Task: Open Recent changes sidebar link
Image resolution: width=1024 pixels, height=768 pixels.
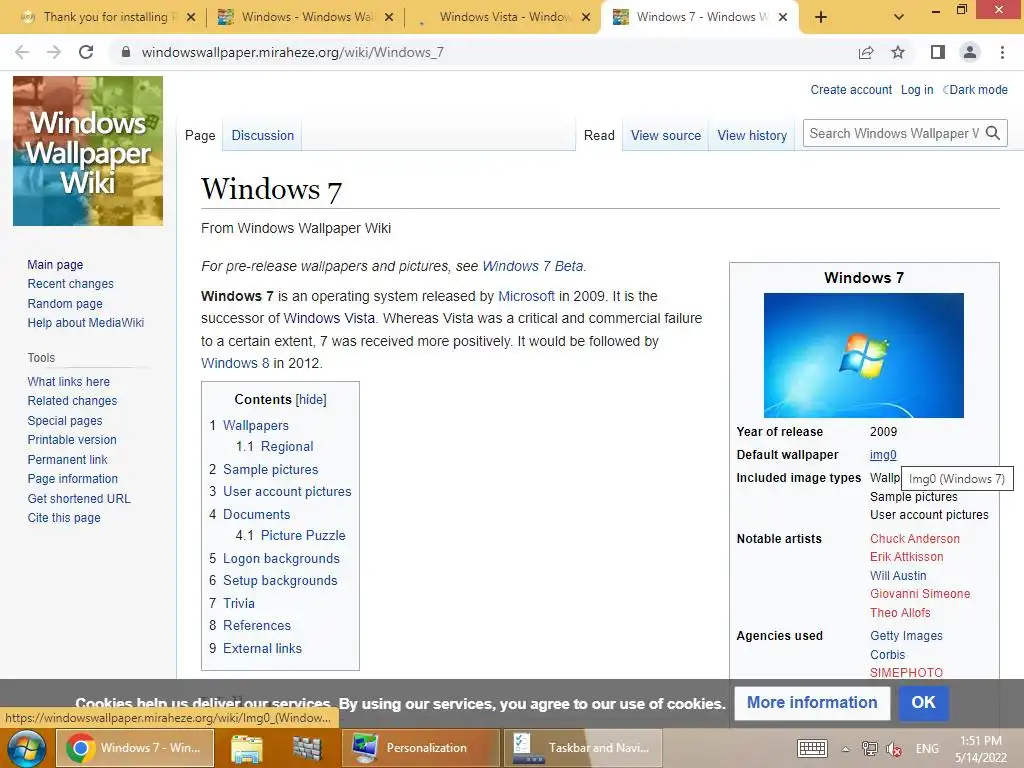Action: [x=71, y=283]
